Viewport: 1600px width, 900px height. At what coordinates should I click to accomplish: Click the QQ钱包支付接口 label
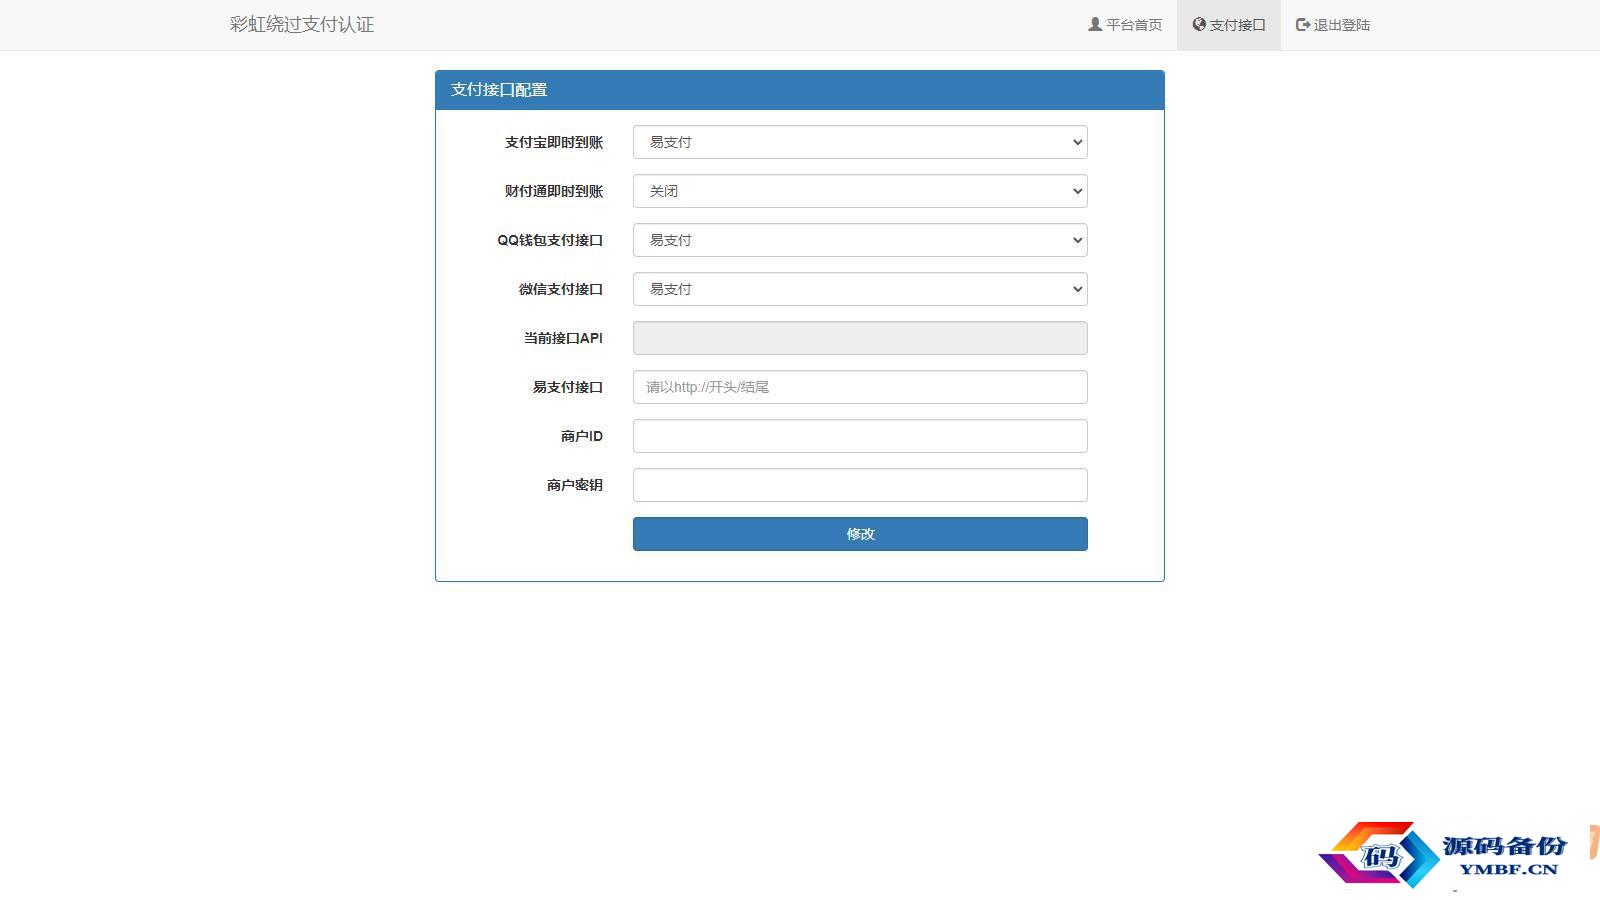[x=550, y=240]
